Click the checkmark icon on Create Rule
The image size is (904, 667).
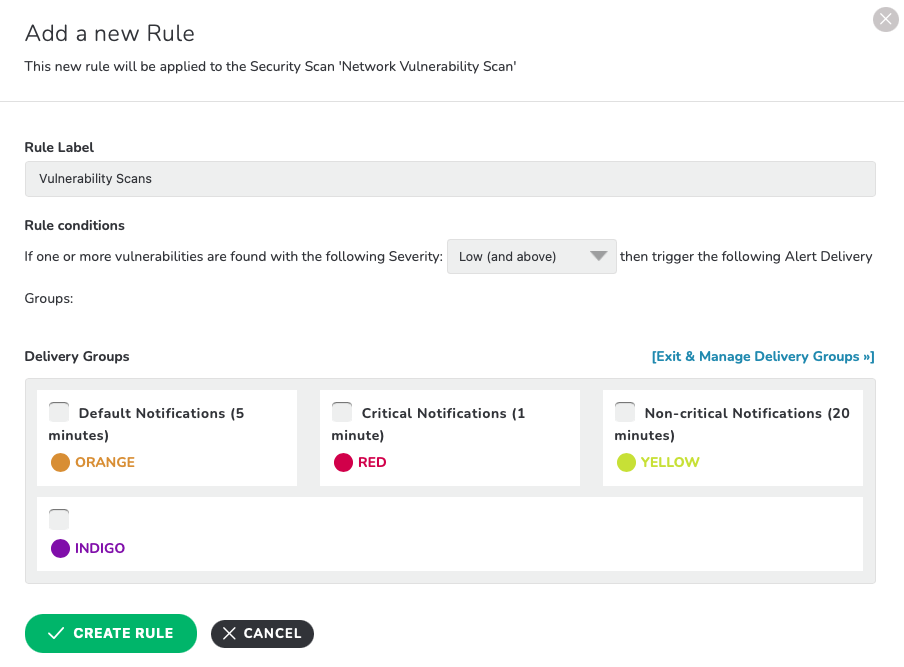[x=56, y=633]
